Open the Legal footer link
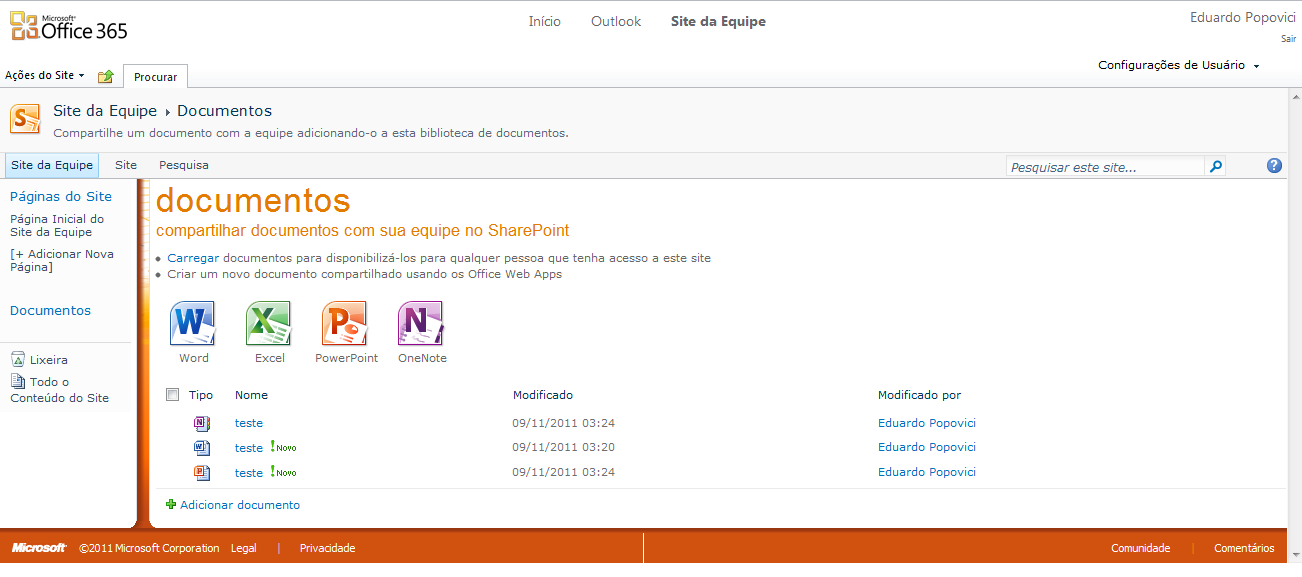This screenshot has width=1302, height=577. coord(243,548)
